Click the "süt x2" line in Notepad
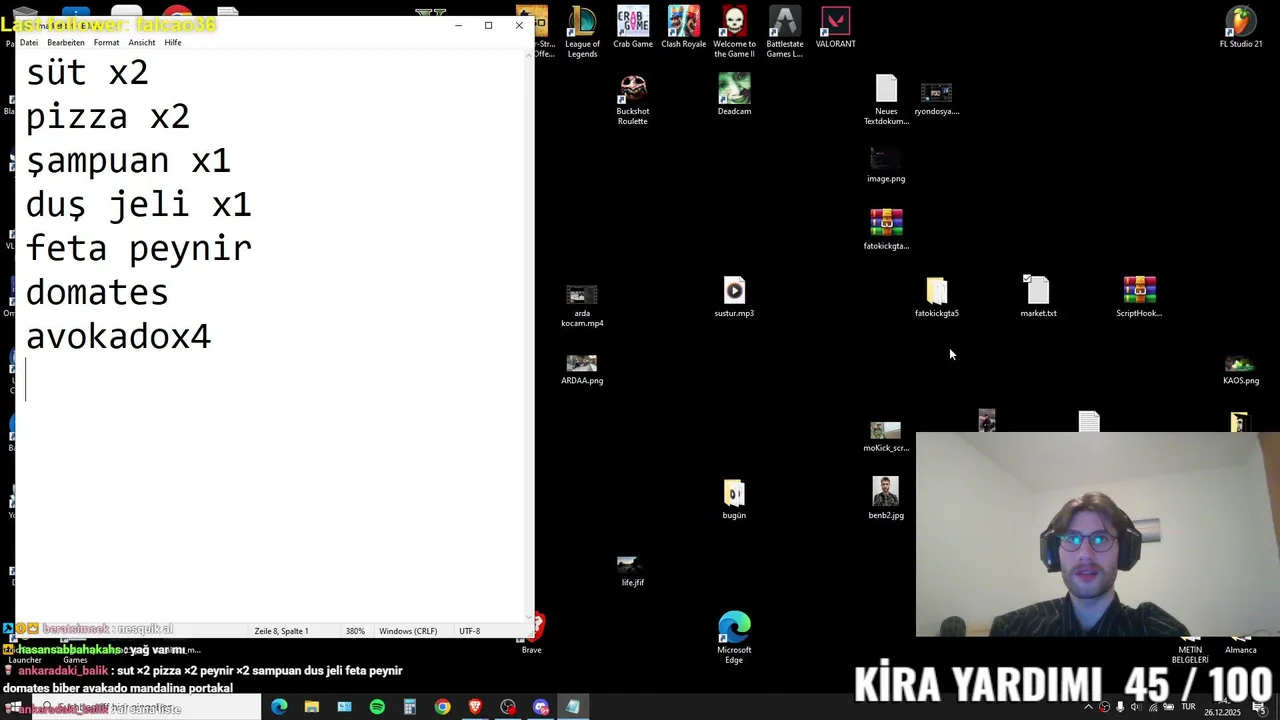Screen dimensions: 1280x720 [87, 72]
